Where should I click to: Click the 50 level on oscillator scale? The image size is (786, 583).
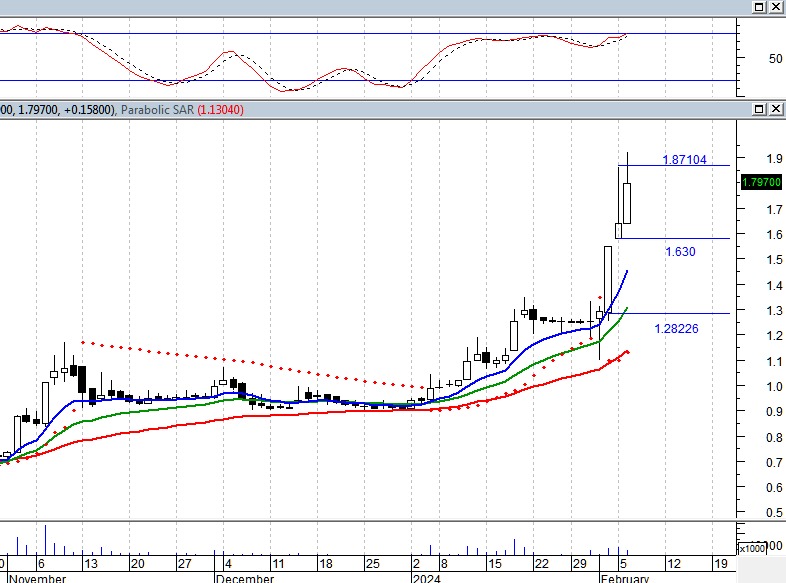tap(747, 59)
